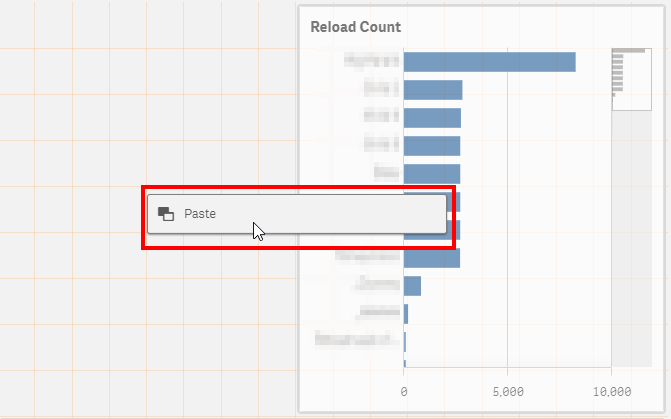671x419 pixels.
Task: Select the Paste text in context menu
Action: 200,214
